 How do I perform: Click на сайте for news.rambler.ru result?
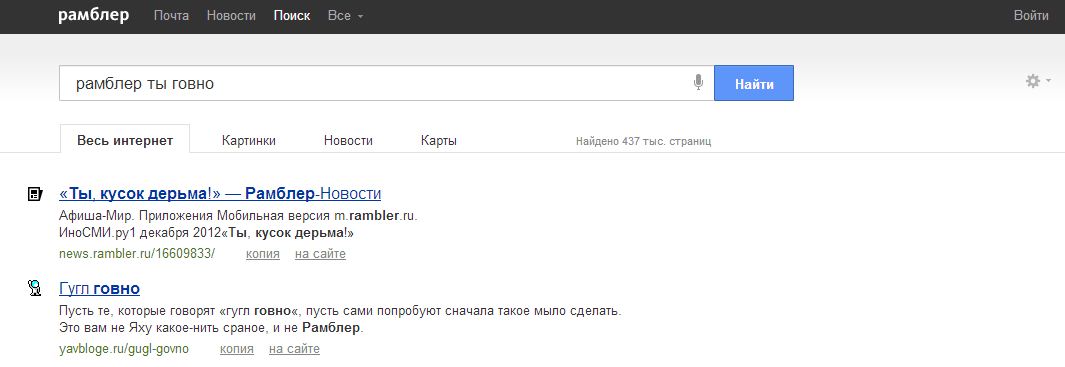tap(320, 254)
